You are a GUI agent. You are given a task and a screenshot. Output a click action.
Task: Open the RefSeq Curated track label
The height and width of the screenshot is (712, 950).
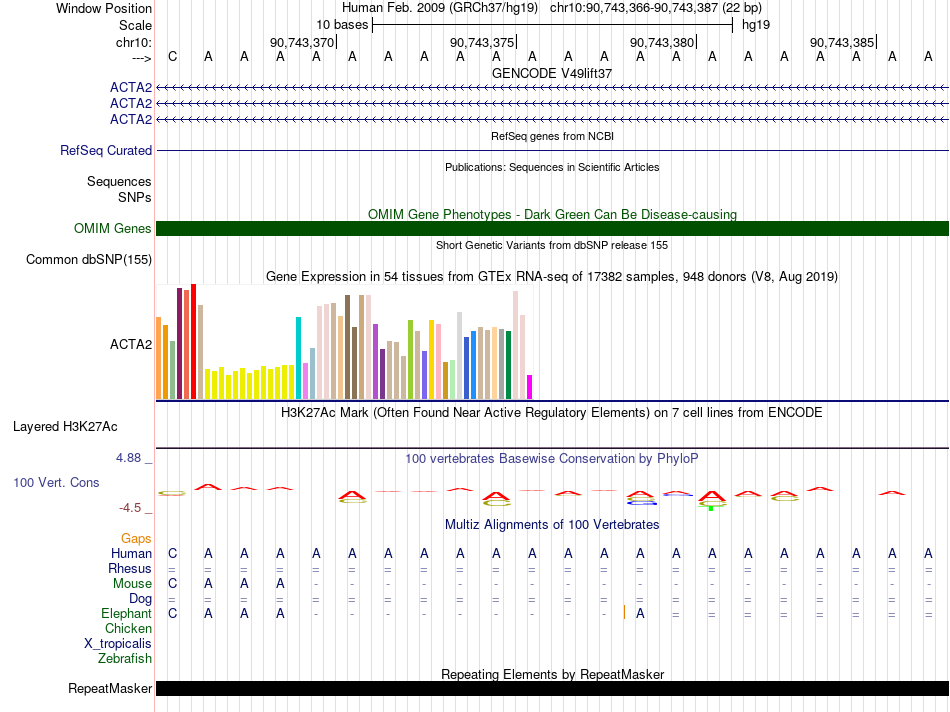105,150
